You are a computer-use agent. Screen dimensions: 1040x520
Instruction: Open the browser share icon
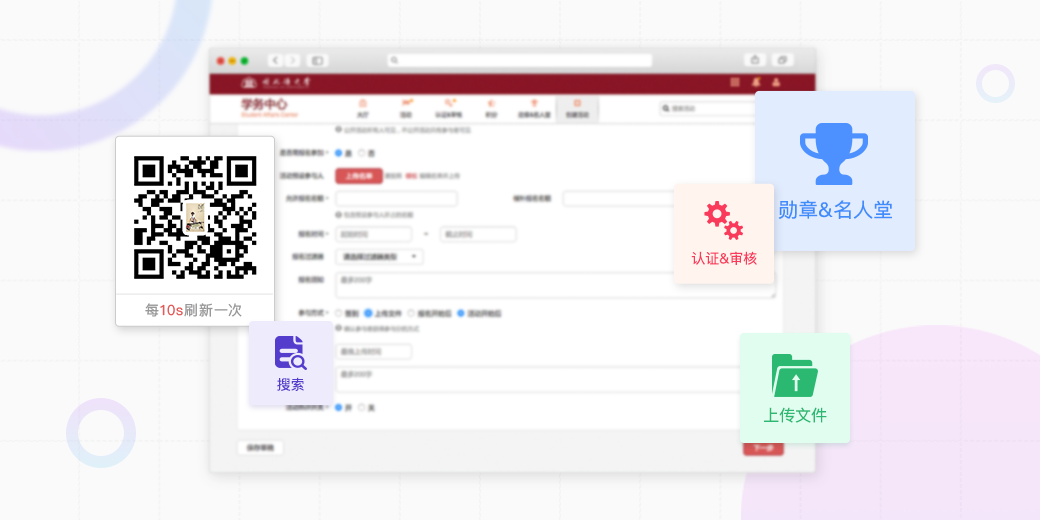point(755,60)
